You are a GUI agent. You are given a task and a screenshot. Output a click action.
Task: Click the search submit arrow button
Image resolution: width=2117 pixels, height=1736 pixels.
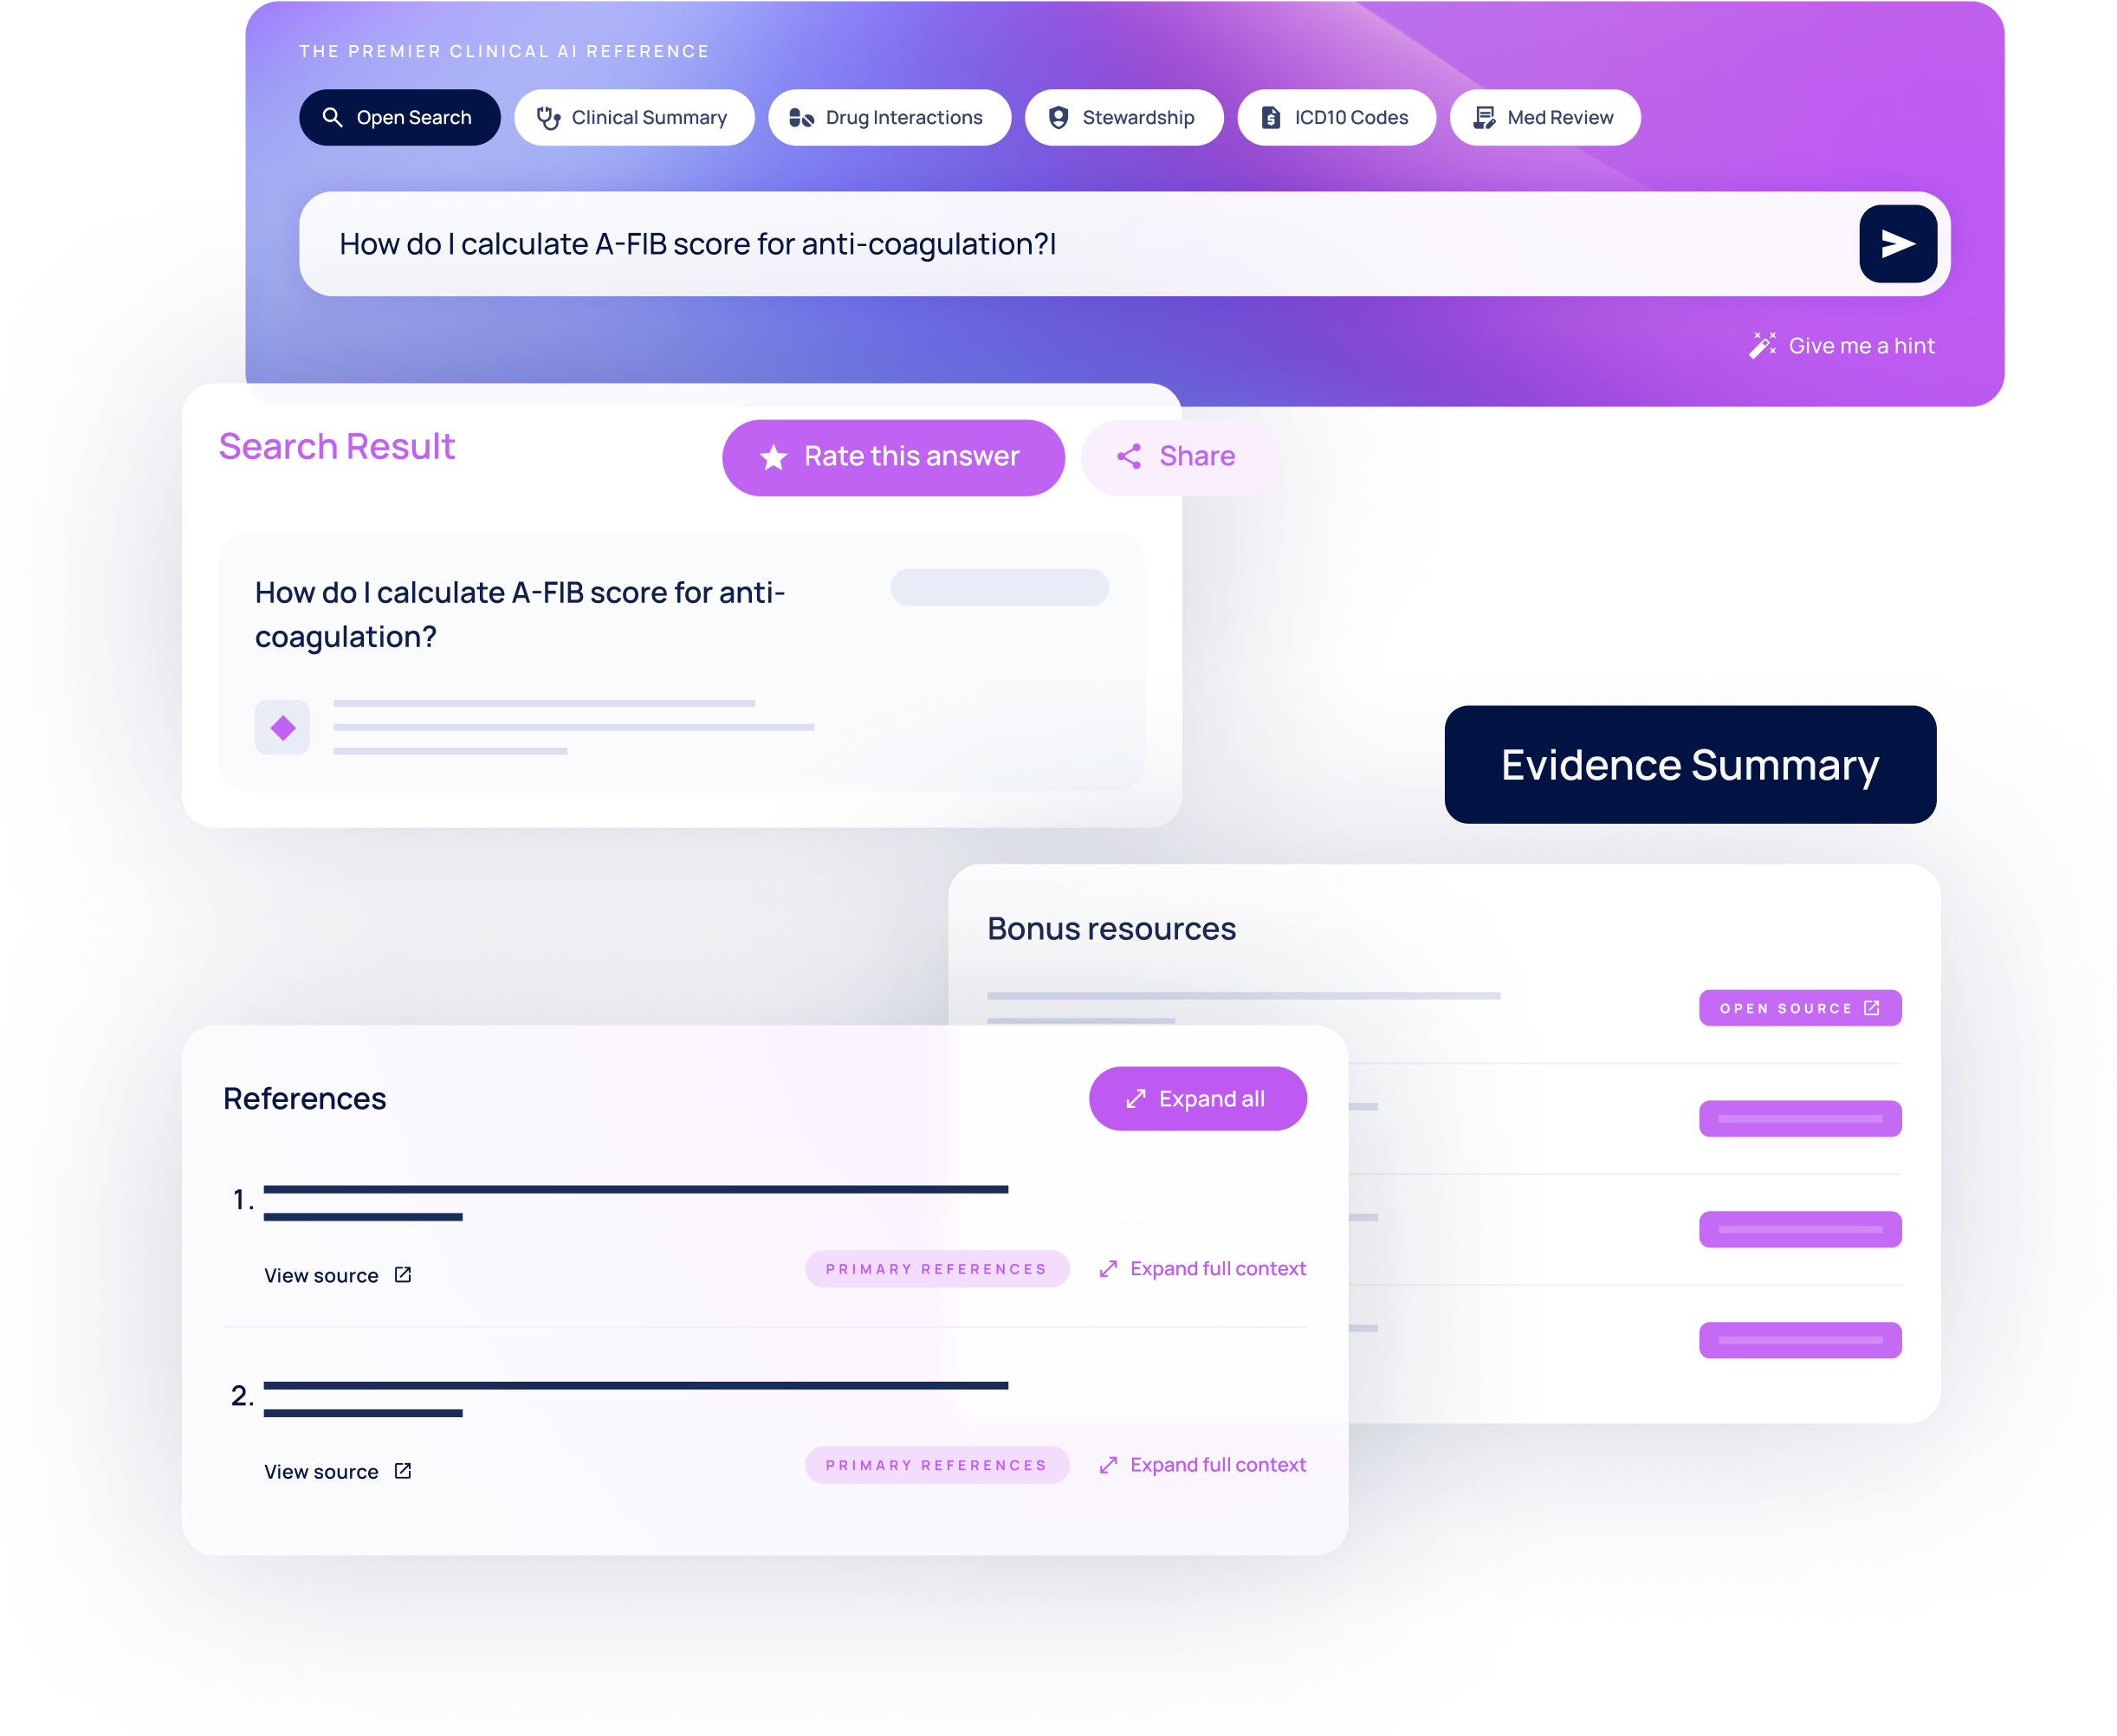(x=1899, y=244)
